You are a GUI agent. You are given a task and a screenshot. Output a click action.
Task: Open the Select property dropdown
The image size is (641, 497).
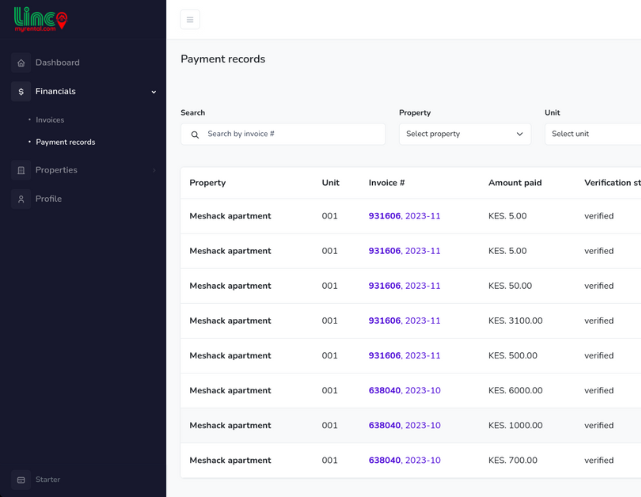[465, 134]
